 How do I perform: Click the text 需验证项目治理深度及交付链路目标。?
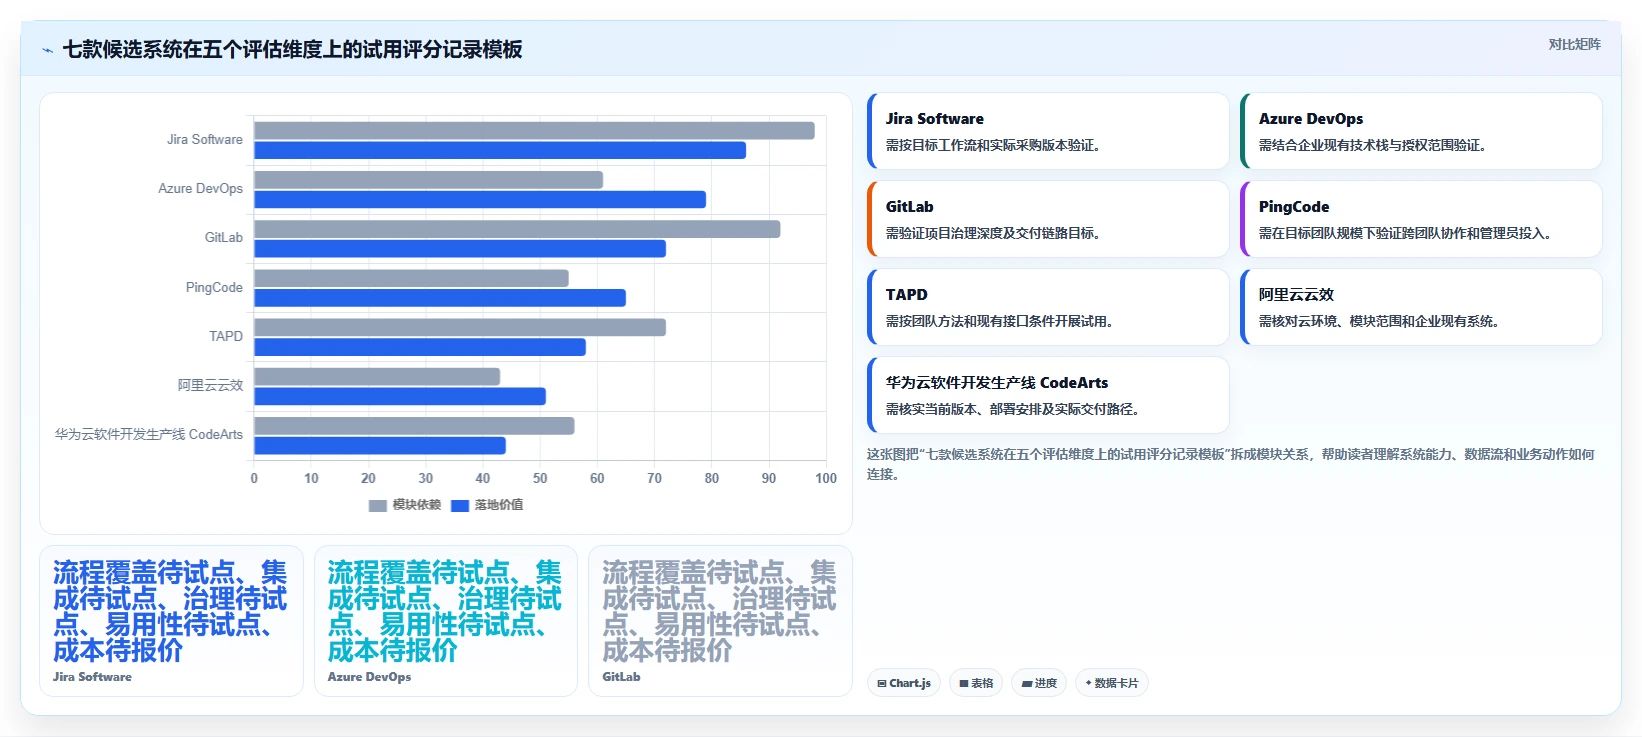point(995,233)
